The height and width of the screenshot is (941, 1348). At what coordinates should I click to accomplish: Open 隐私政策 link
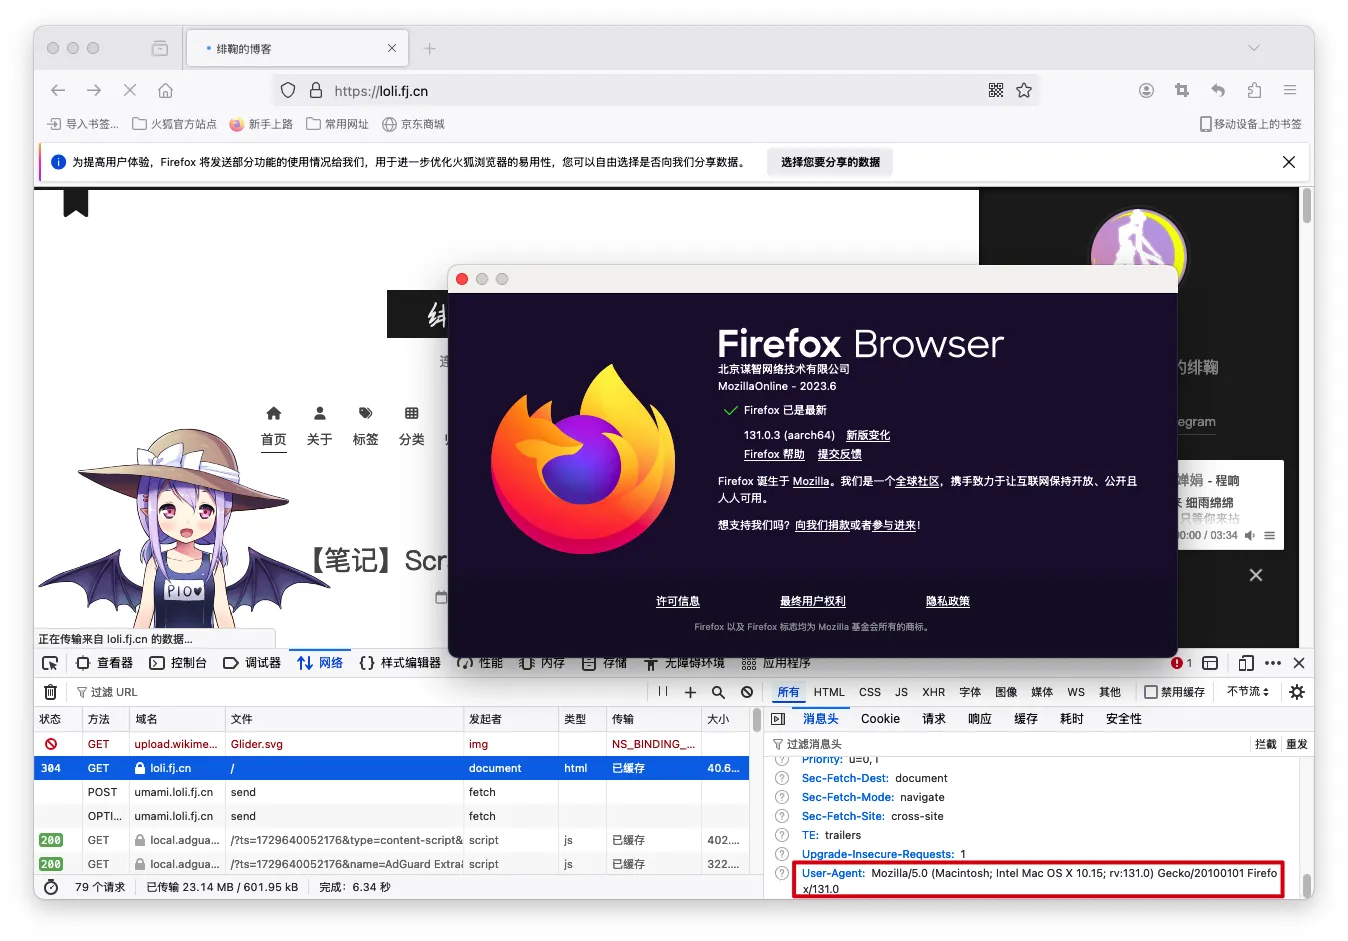point(948,601)
